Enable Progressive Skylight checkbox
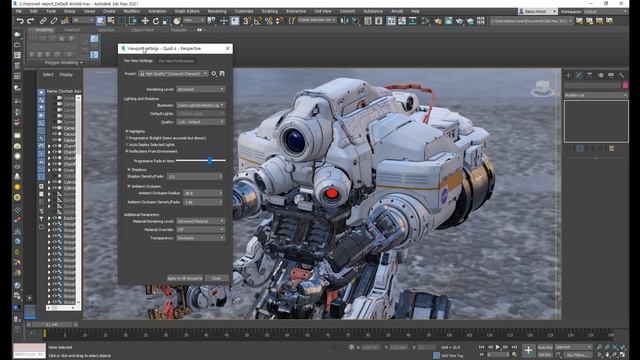The image size is (640, 360). pos(127,138)
